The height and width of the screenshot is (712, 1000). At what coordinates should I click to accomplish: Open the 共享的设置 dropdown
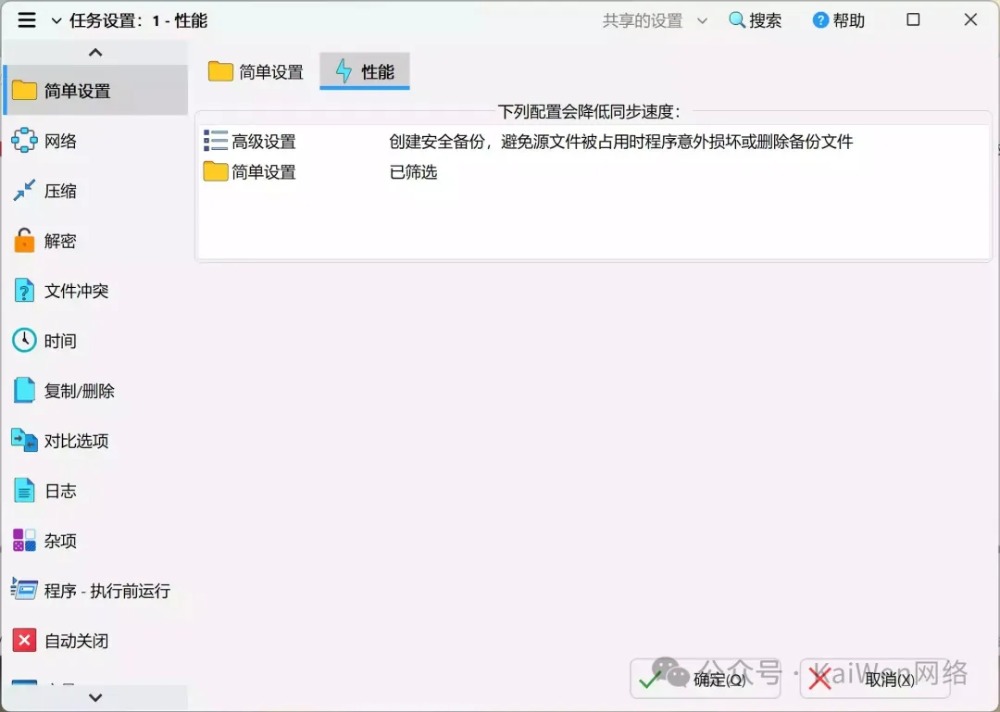pos(654,21)
